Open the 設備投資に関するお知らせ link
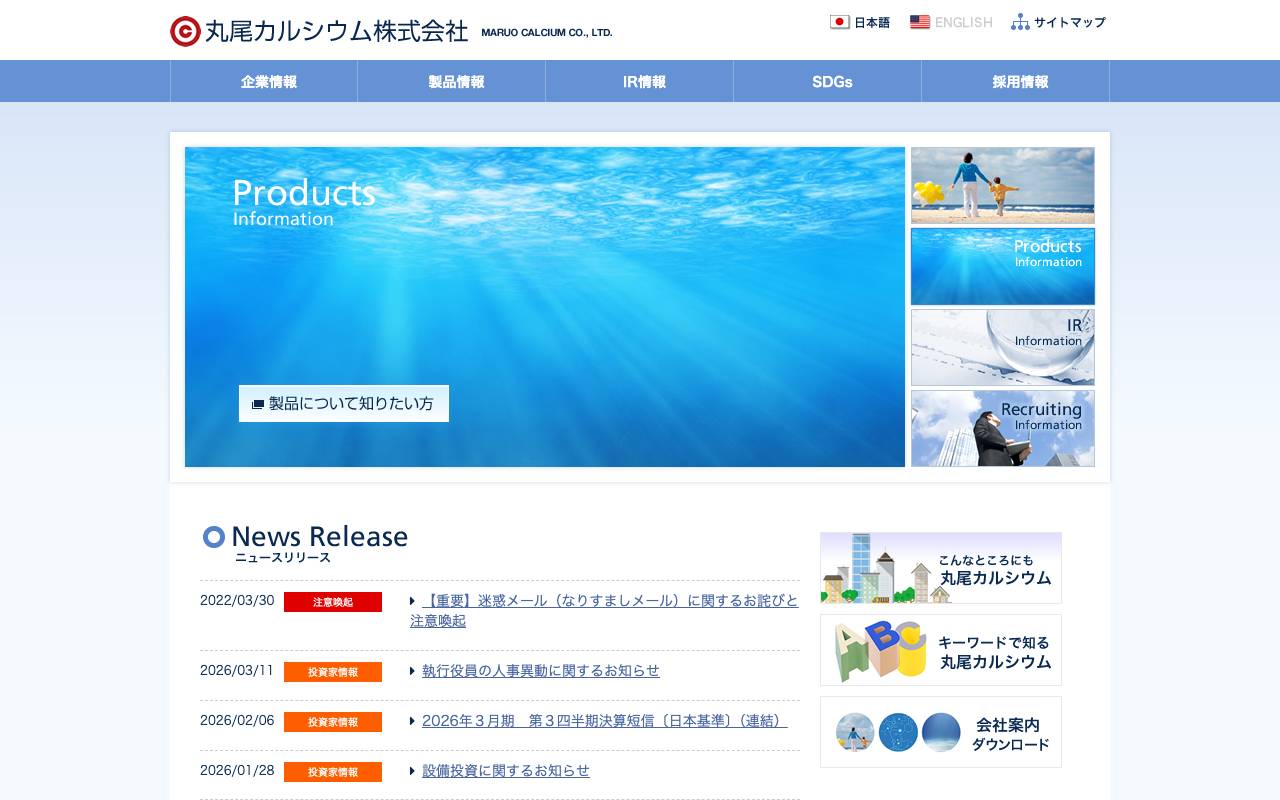The height and width of the screenshot is (800, 1280). pyautogui.click(x=504, y=771)
